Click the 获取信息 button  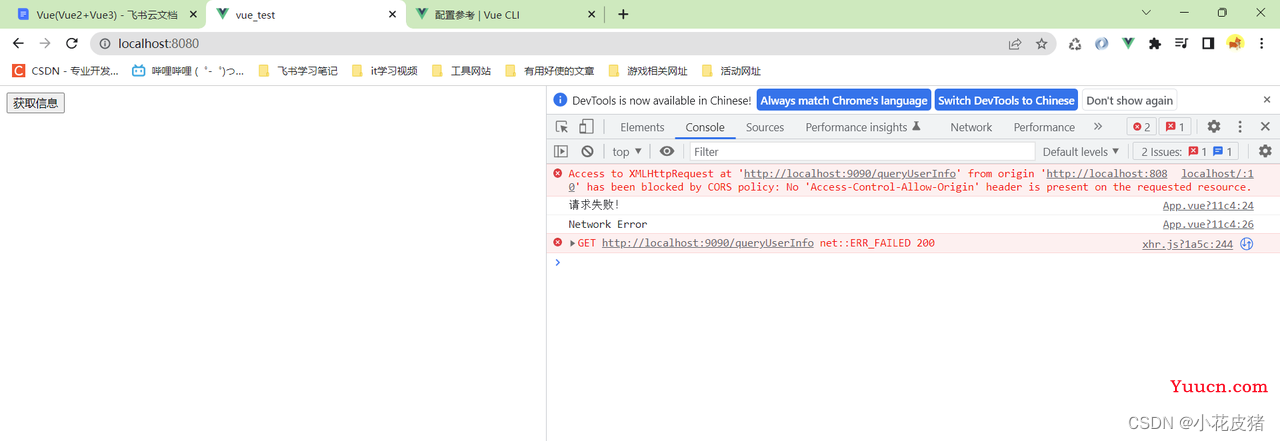(35, 103)
